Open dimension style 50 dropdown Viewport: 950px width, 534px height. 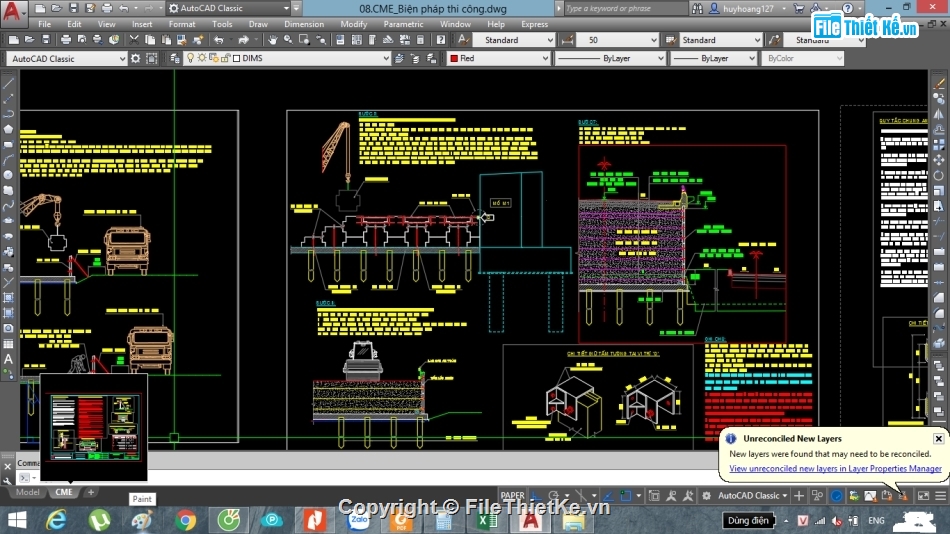pos(653,40)
